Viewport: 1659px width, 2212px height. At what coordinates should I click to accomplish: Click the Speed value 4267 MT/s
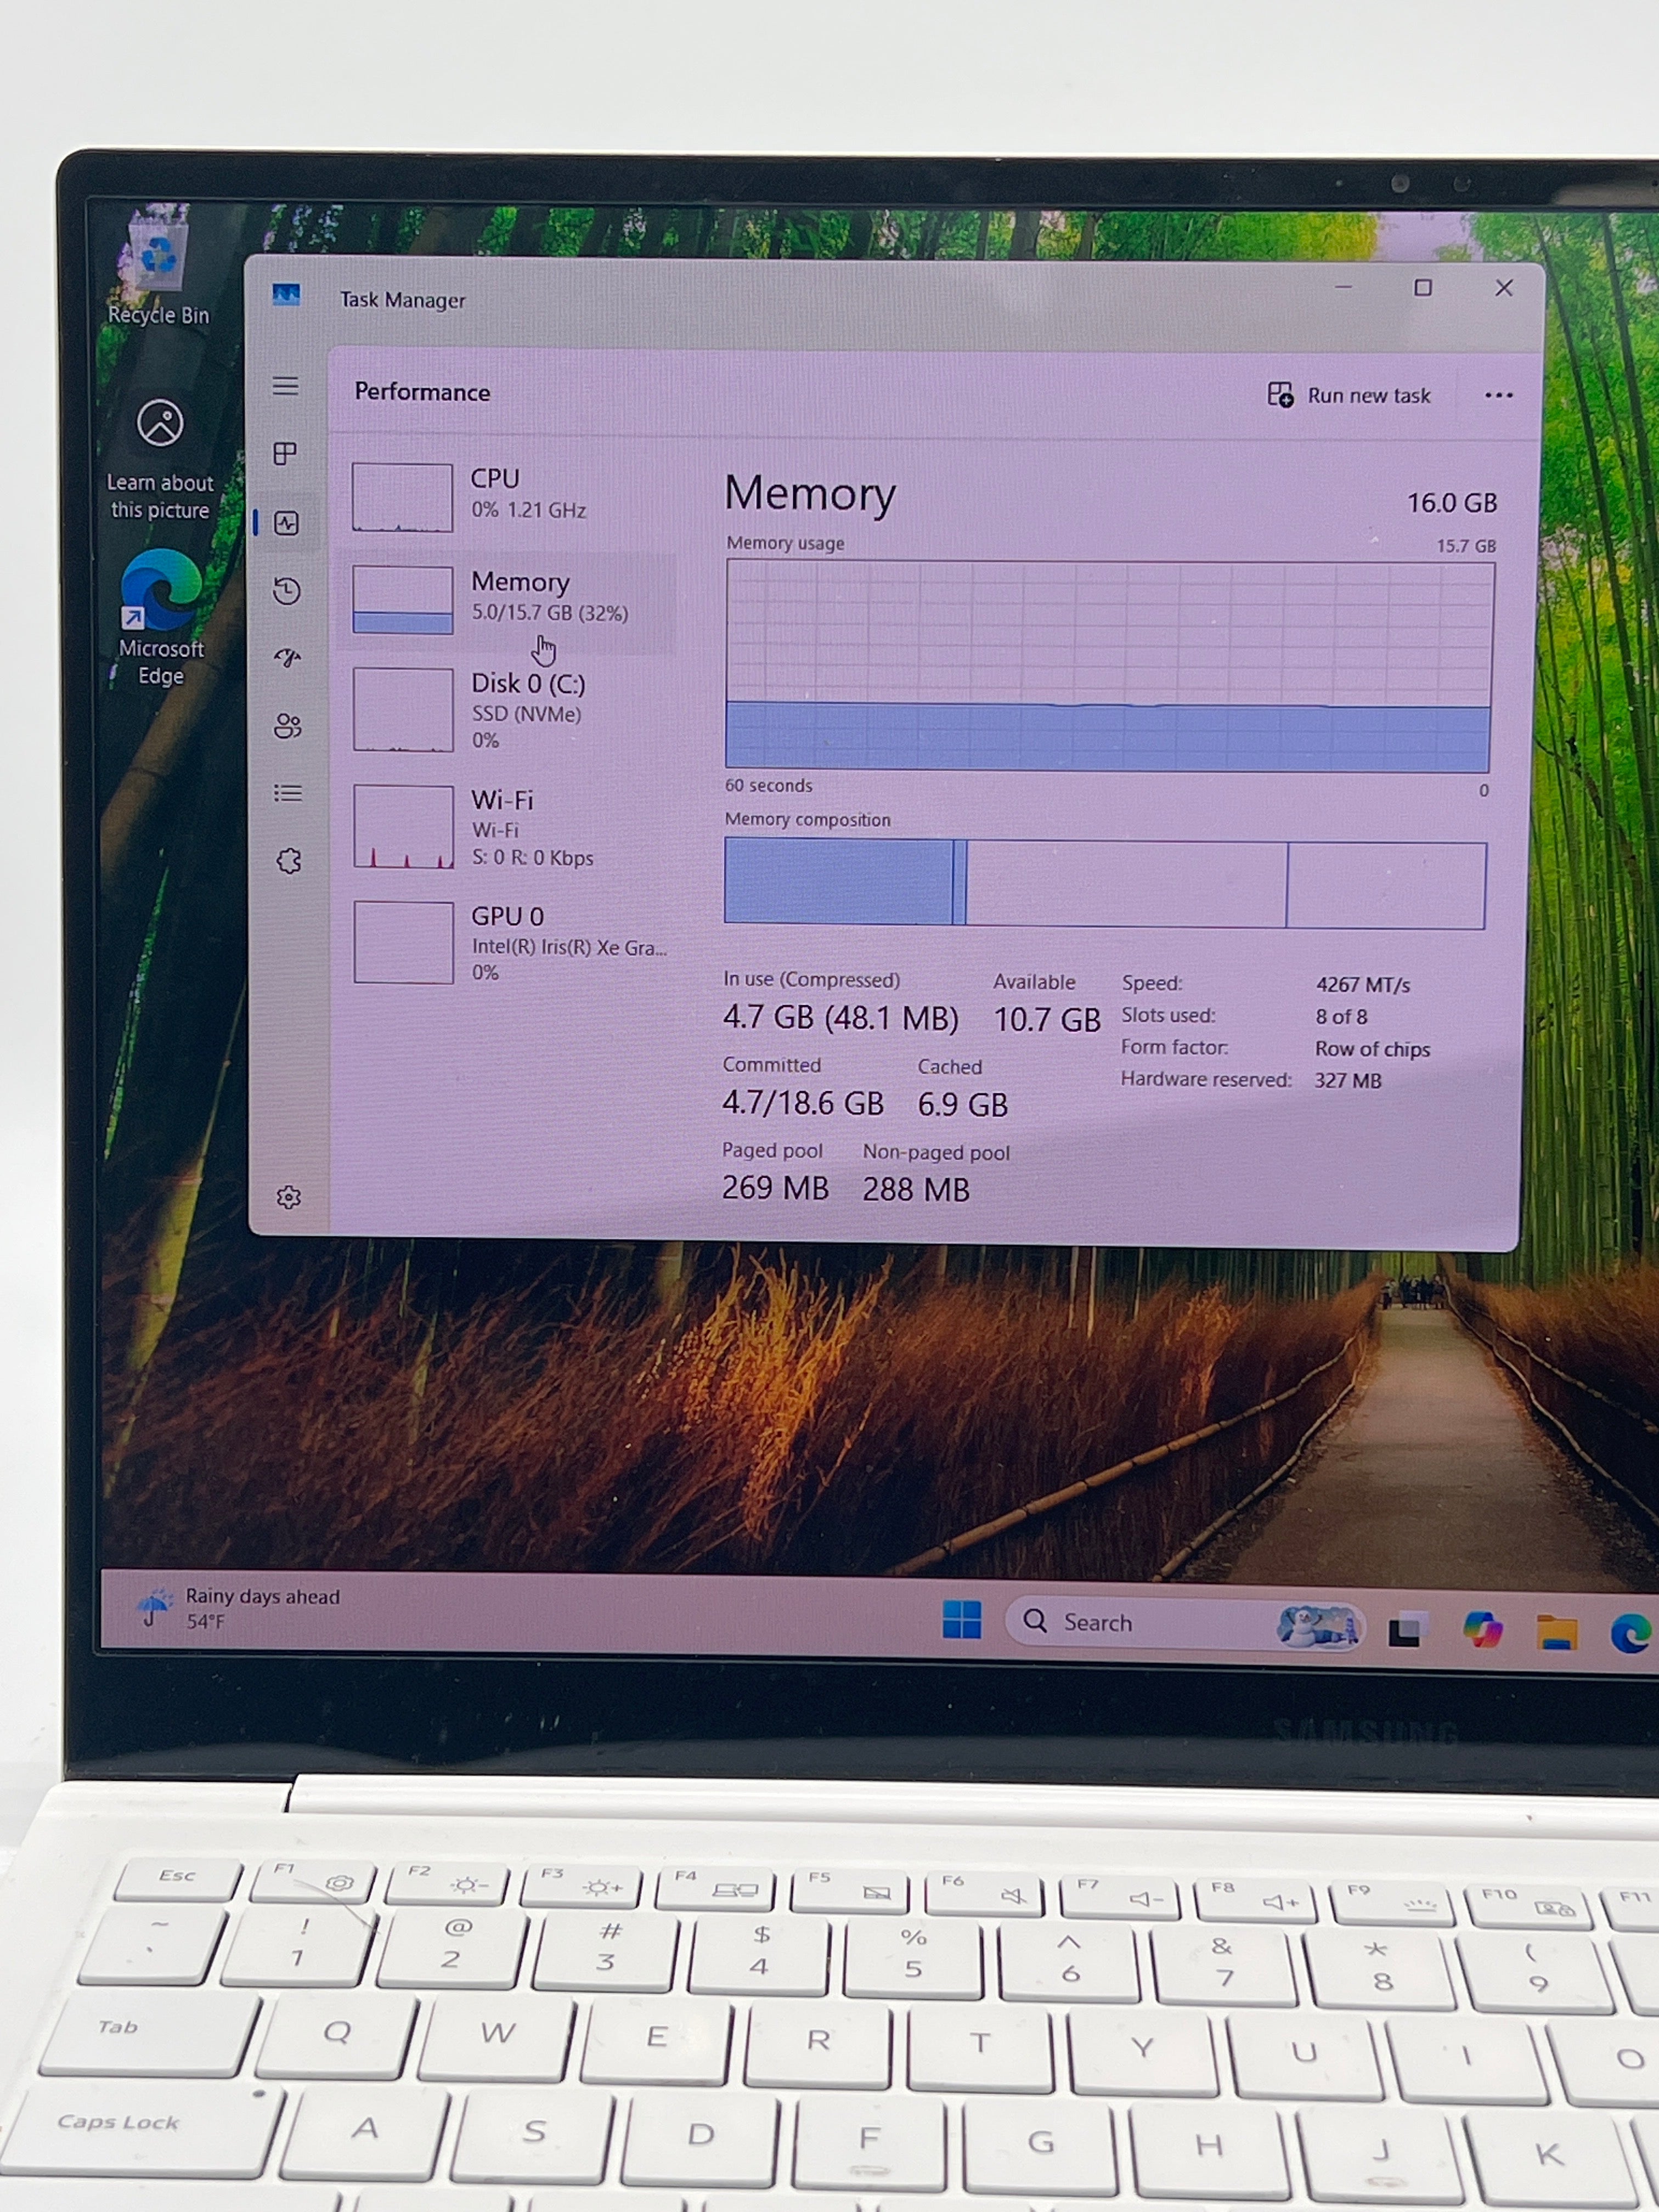click(1363, 985)
